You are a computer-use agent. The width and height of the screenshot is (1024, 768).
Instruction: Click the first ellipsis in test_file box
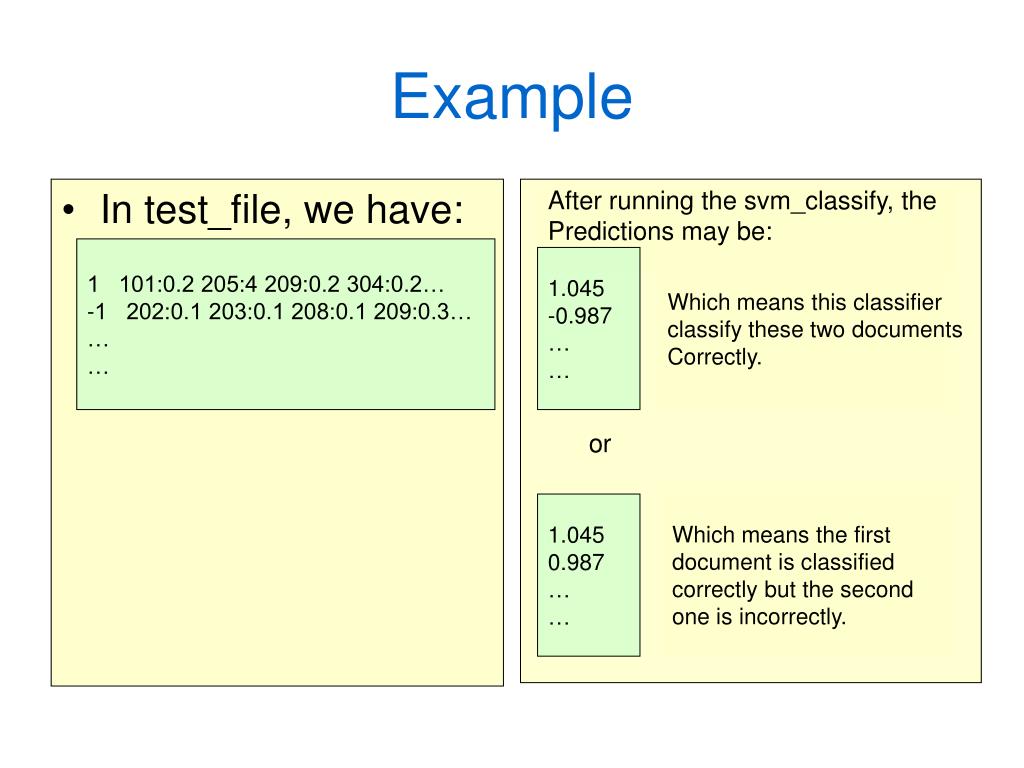[x=98, y=344]
